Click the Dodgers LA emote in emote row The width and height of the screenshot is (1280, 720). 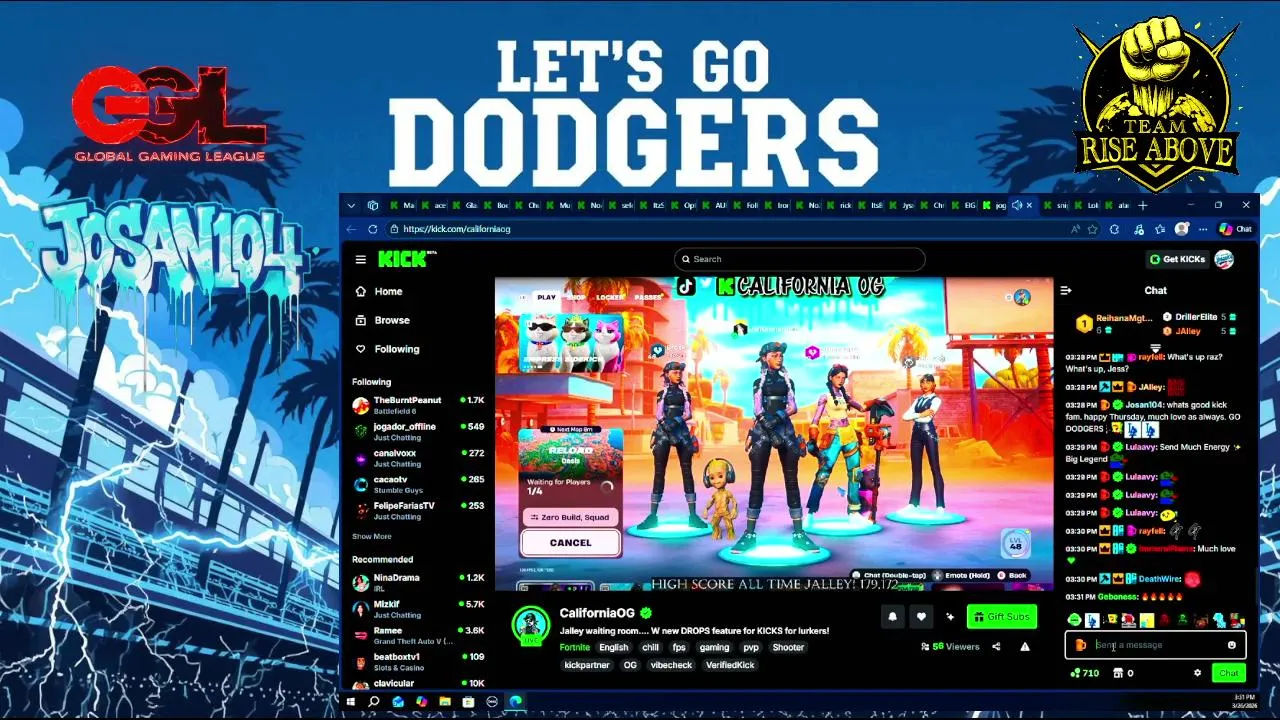pyautogui.click(x=1092, y=620)
